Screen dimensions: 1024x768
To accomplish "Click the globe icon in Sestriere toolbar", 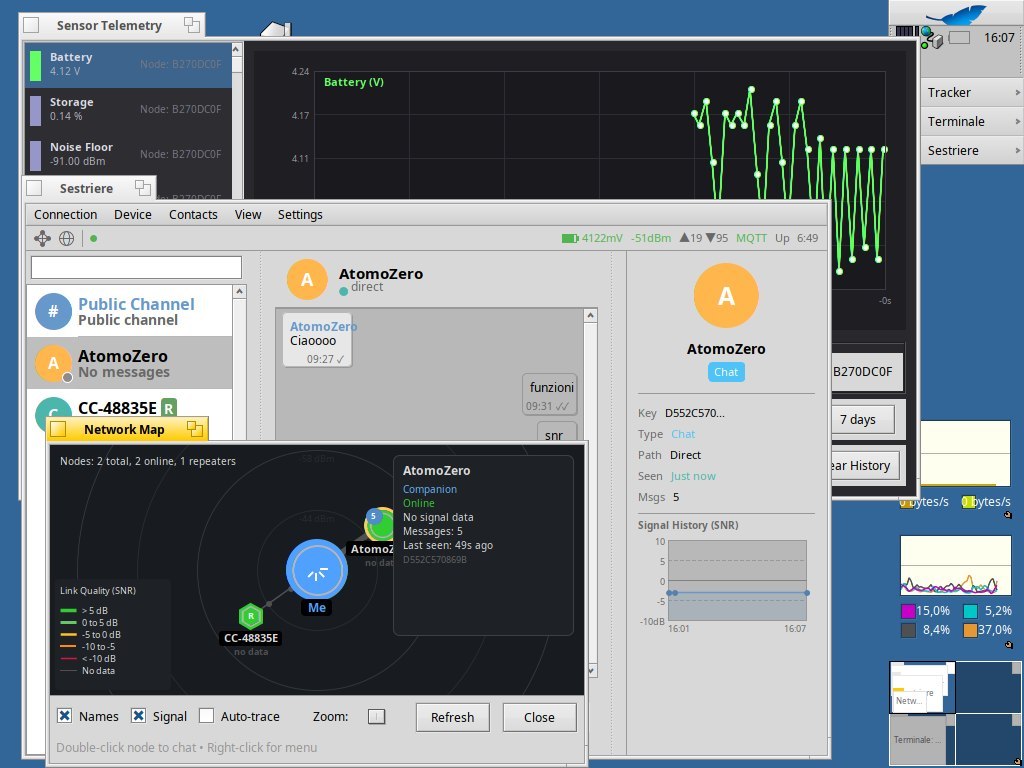I will pyautogui.click(x=66, y=238).
